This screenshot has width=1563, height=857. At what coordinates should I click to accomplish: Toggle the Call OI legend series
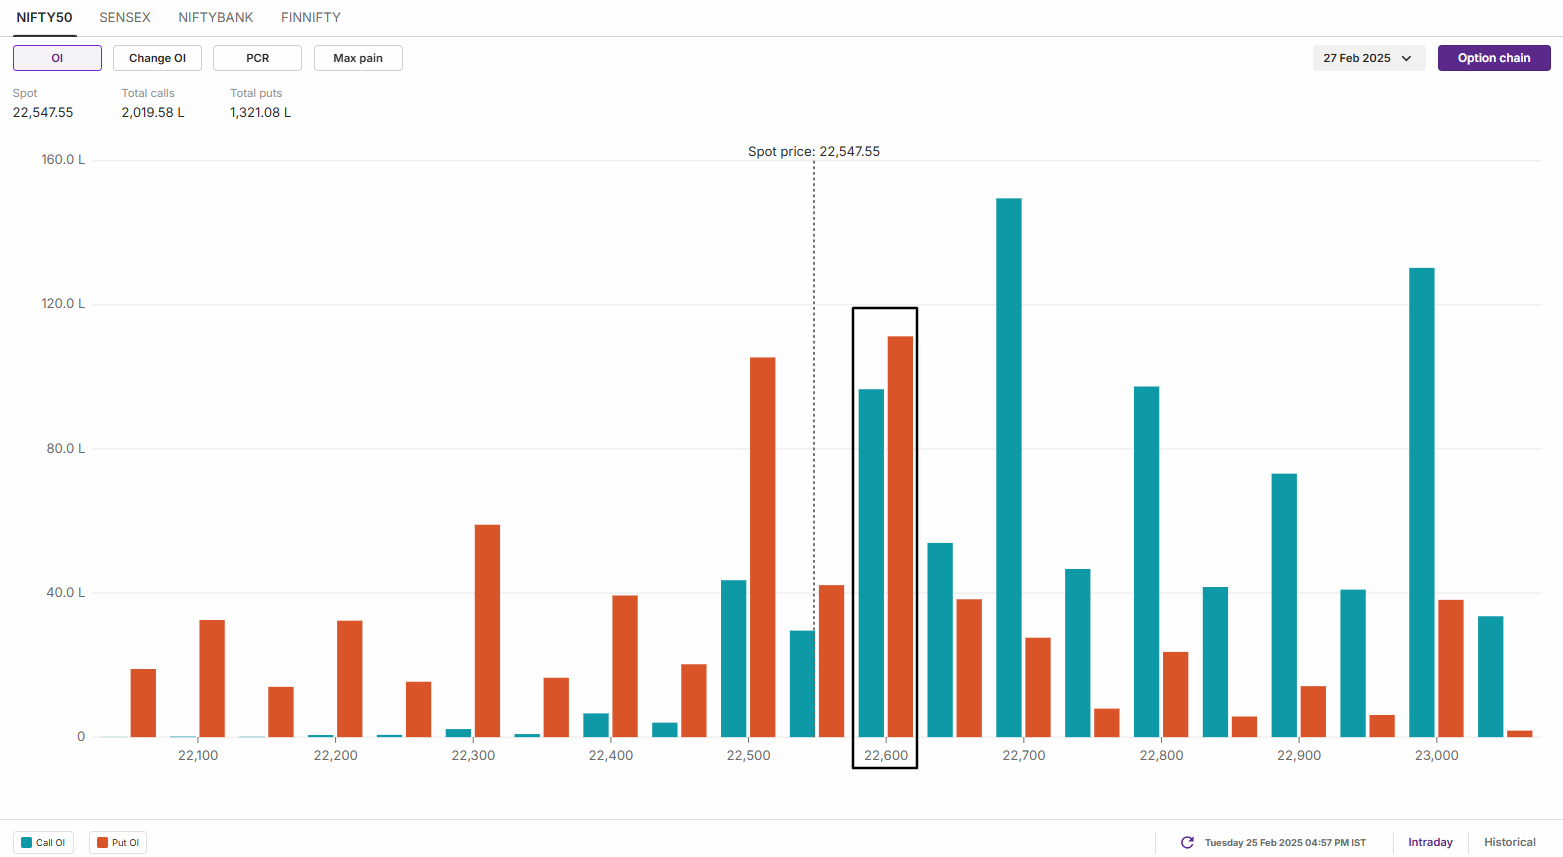point(43,843)
